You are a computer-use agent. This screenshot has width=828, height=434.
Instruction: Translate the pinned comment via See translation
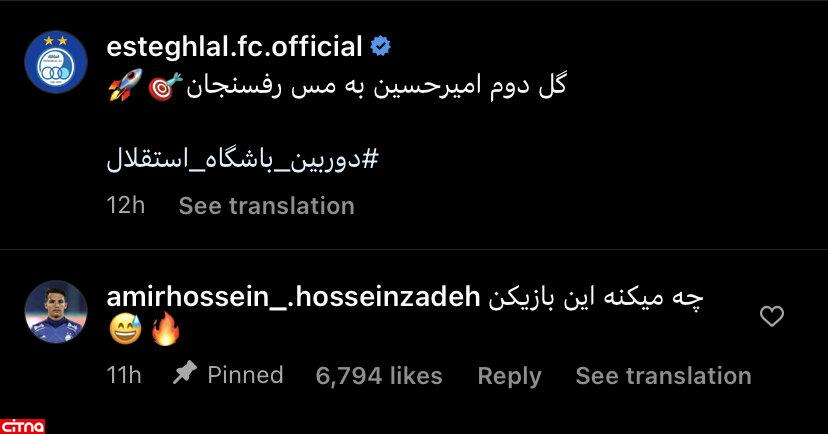pyautogui.click(x=663, y=376)
